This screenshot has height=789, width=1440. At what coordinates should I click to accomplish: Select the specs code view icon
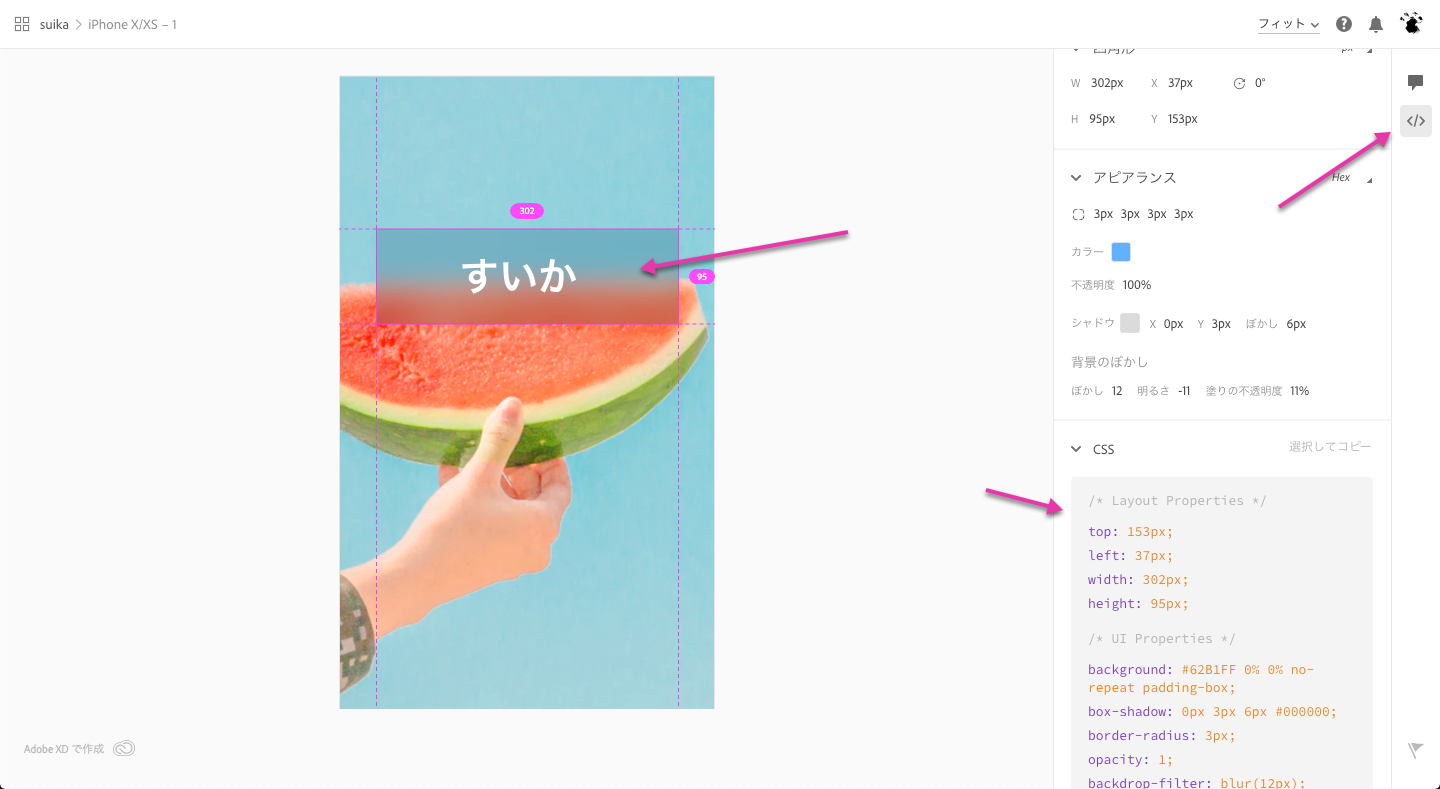tap(1416, 121)
